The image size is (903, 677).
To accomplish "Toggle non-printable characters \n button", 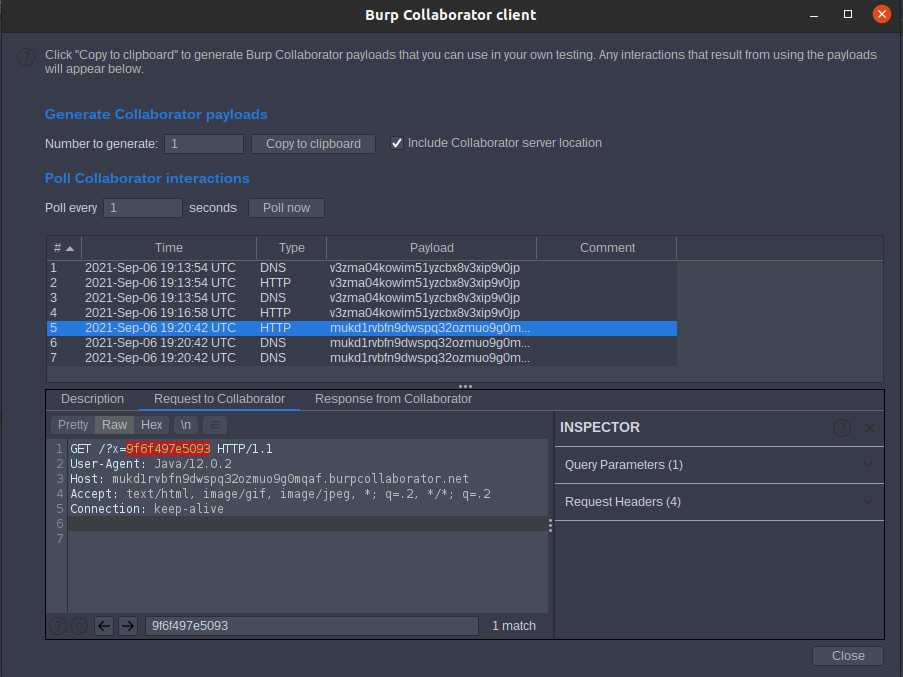I will tap(186, 425).
